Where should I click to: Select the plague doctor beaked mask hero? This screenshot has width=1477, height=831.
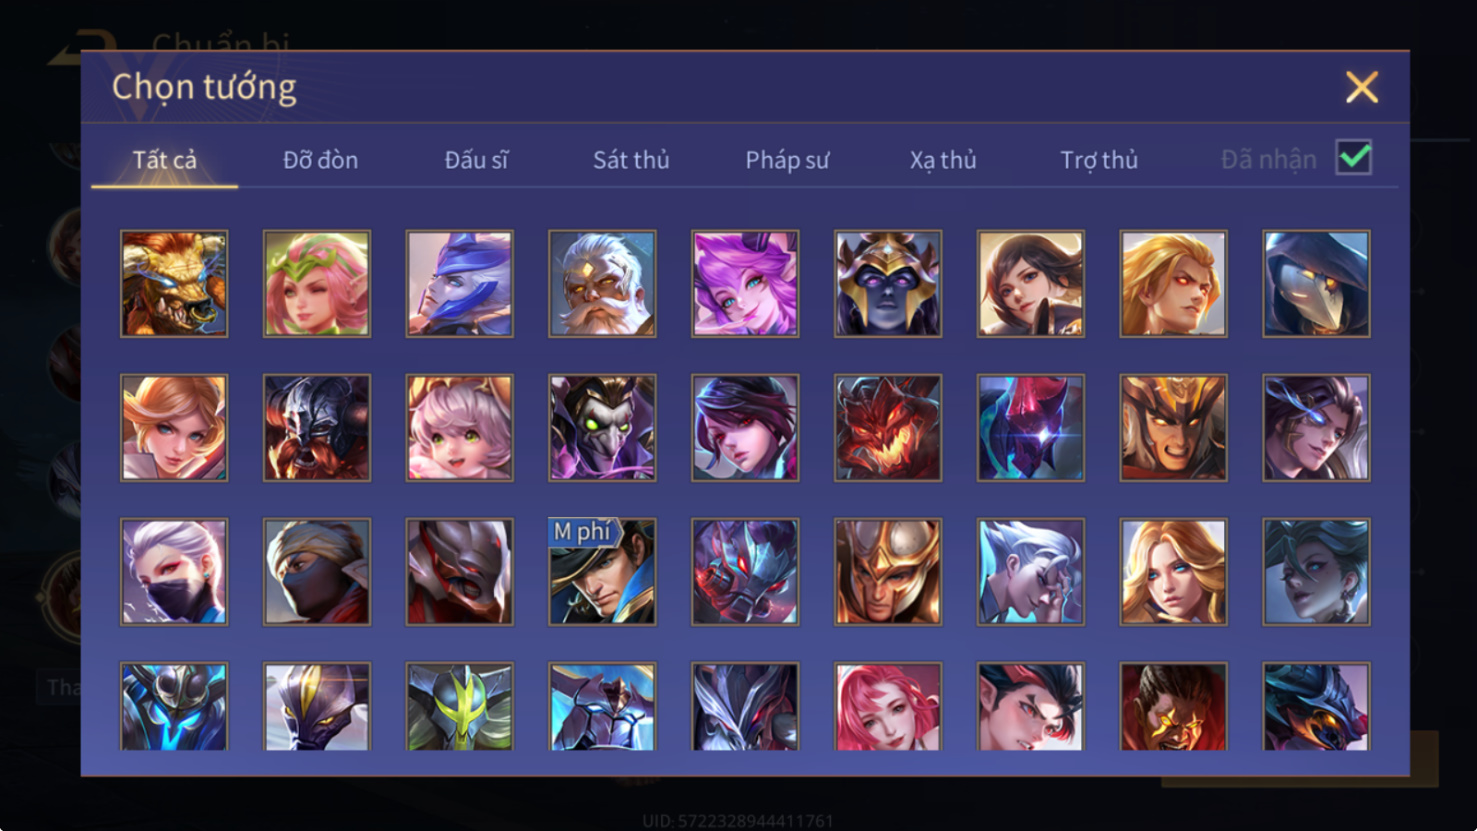click(1316, 284)
